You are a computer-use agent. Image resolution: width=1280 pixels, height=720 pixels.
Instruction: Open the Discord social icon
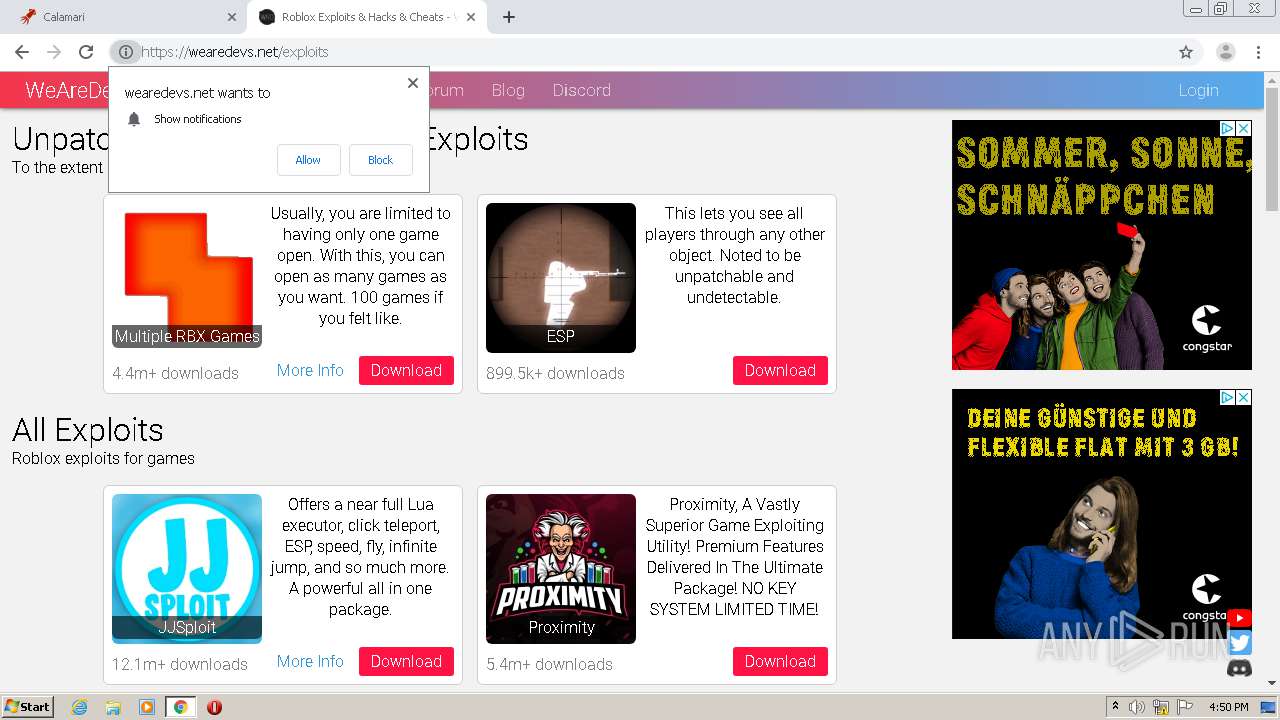(1239, 668)
